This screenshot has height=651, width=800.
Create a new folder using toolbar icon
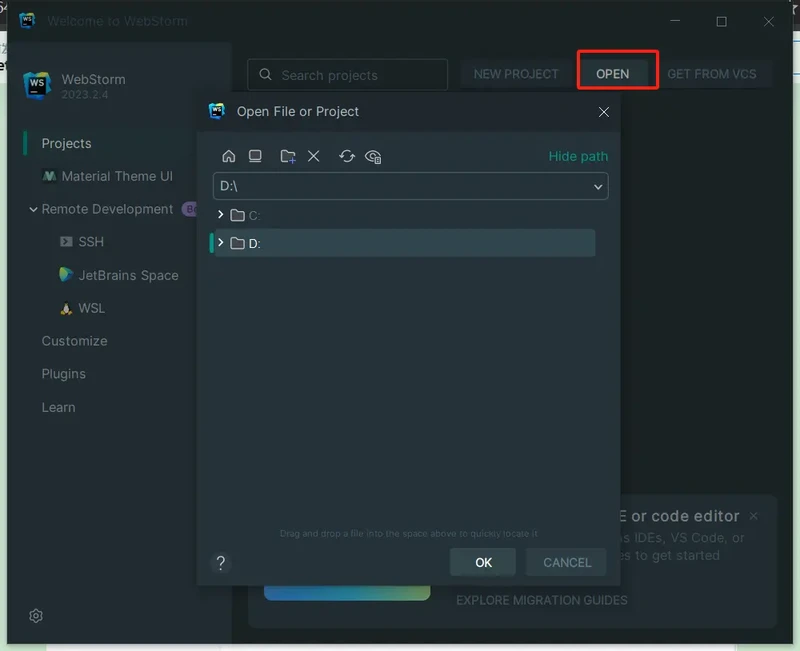(288, 156)
